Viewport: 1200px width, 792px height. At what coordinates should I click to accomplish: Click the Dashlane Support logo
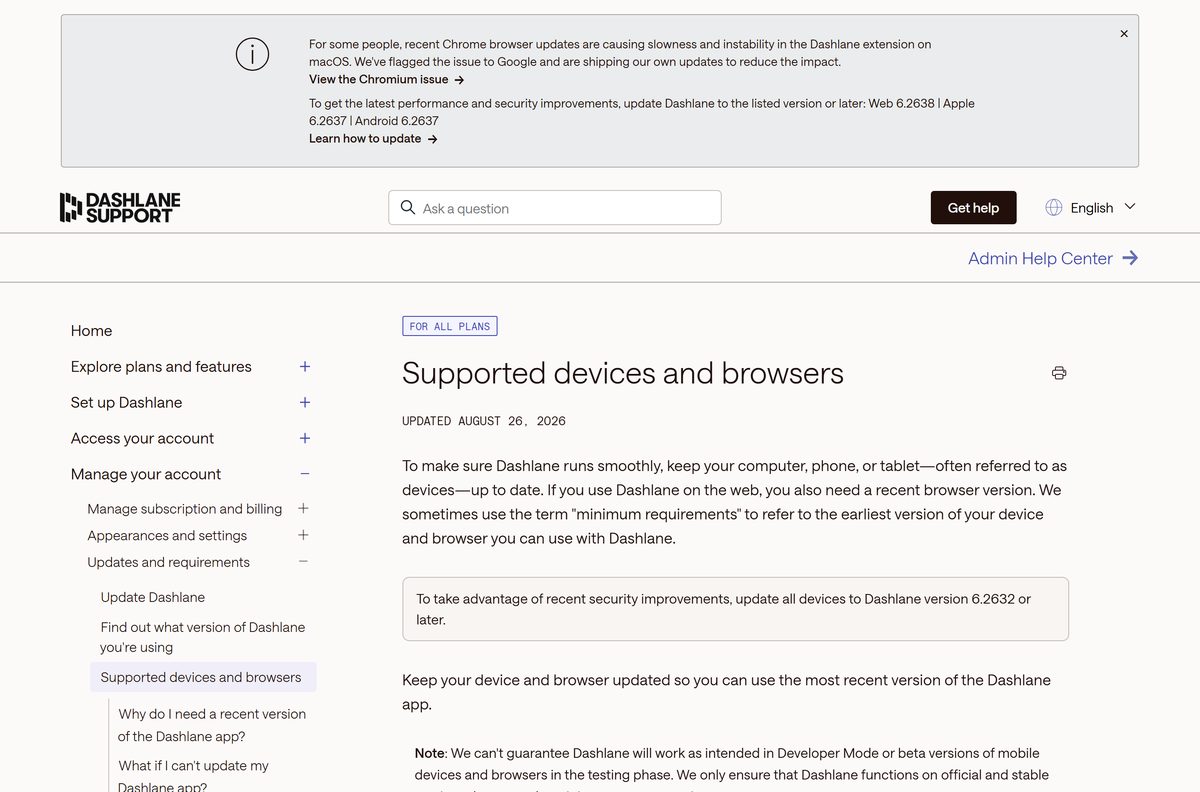coord(120,207)
